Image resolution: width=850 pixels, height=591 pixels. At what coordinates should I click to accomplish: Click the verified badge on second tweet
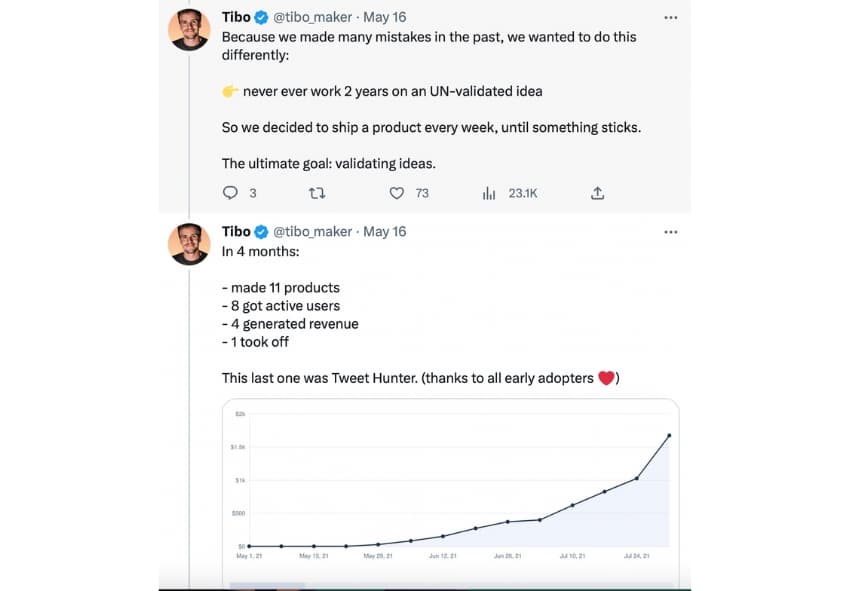coord(262,231)
